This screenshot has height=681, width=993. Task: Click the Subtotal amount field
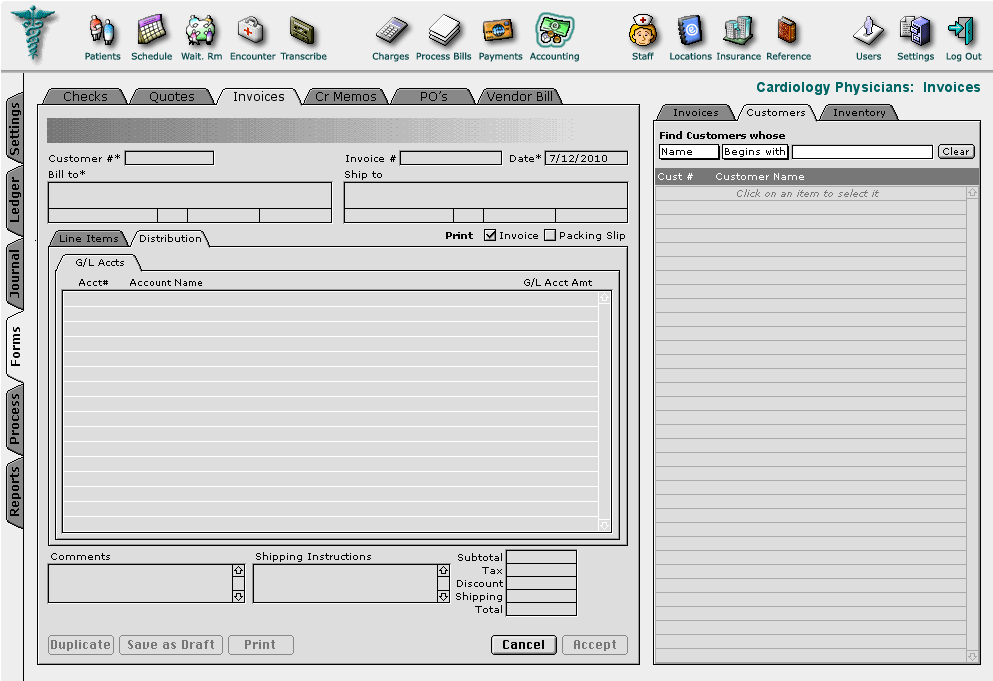541,557
